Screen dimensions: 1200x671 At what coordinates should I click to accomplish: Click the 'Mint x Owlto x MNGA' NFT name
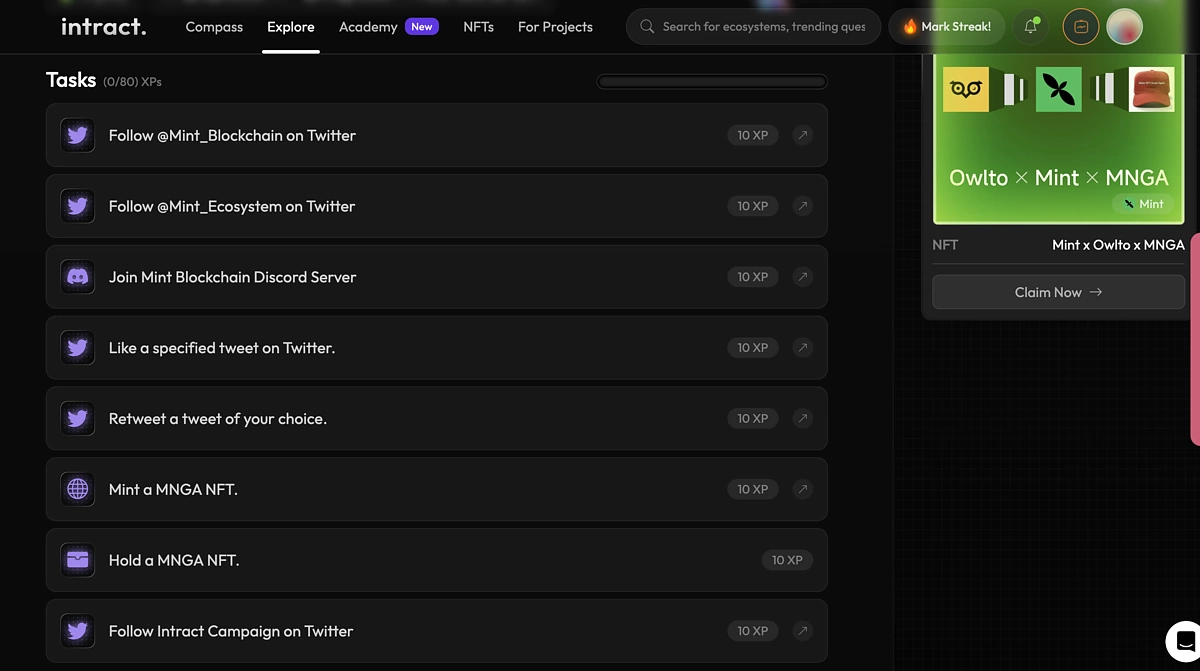pos(1118,245)
